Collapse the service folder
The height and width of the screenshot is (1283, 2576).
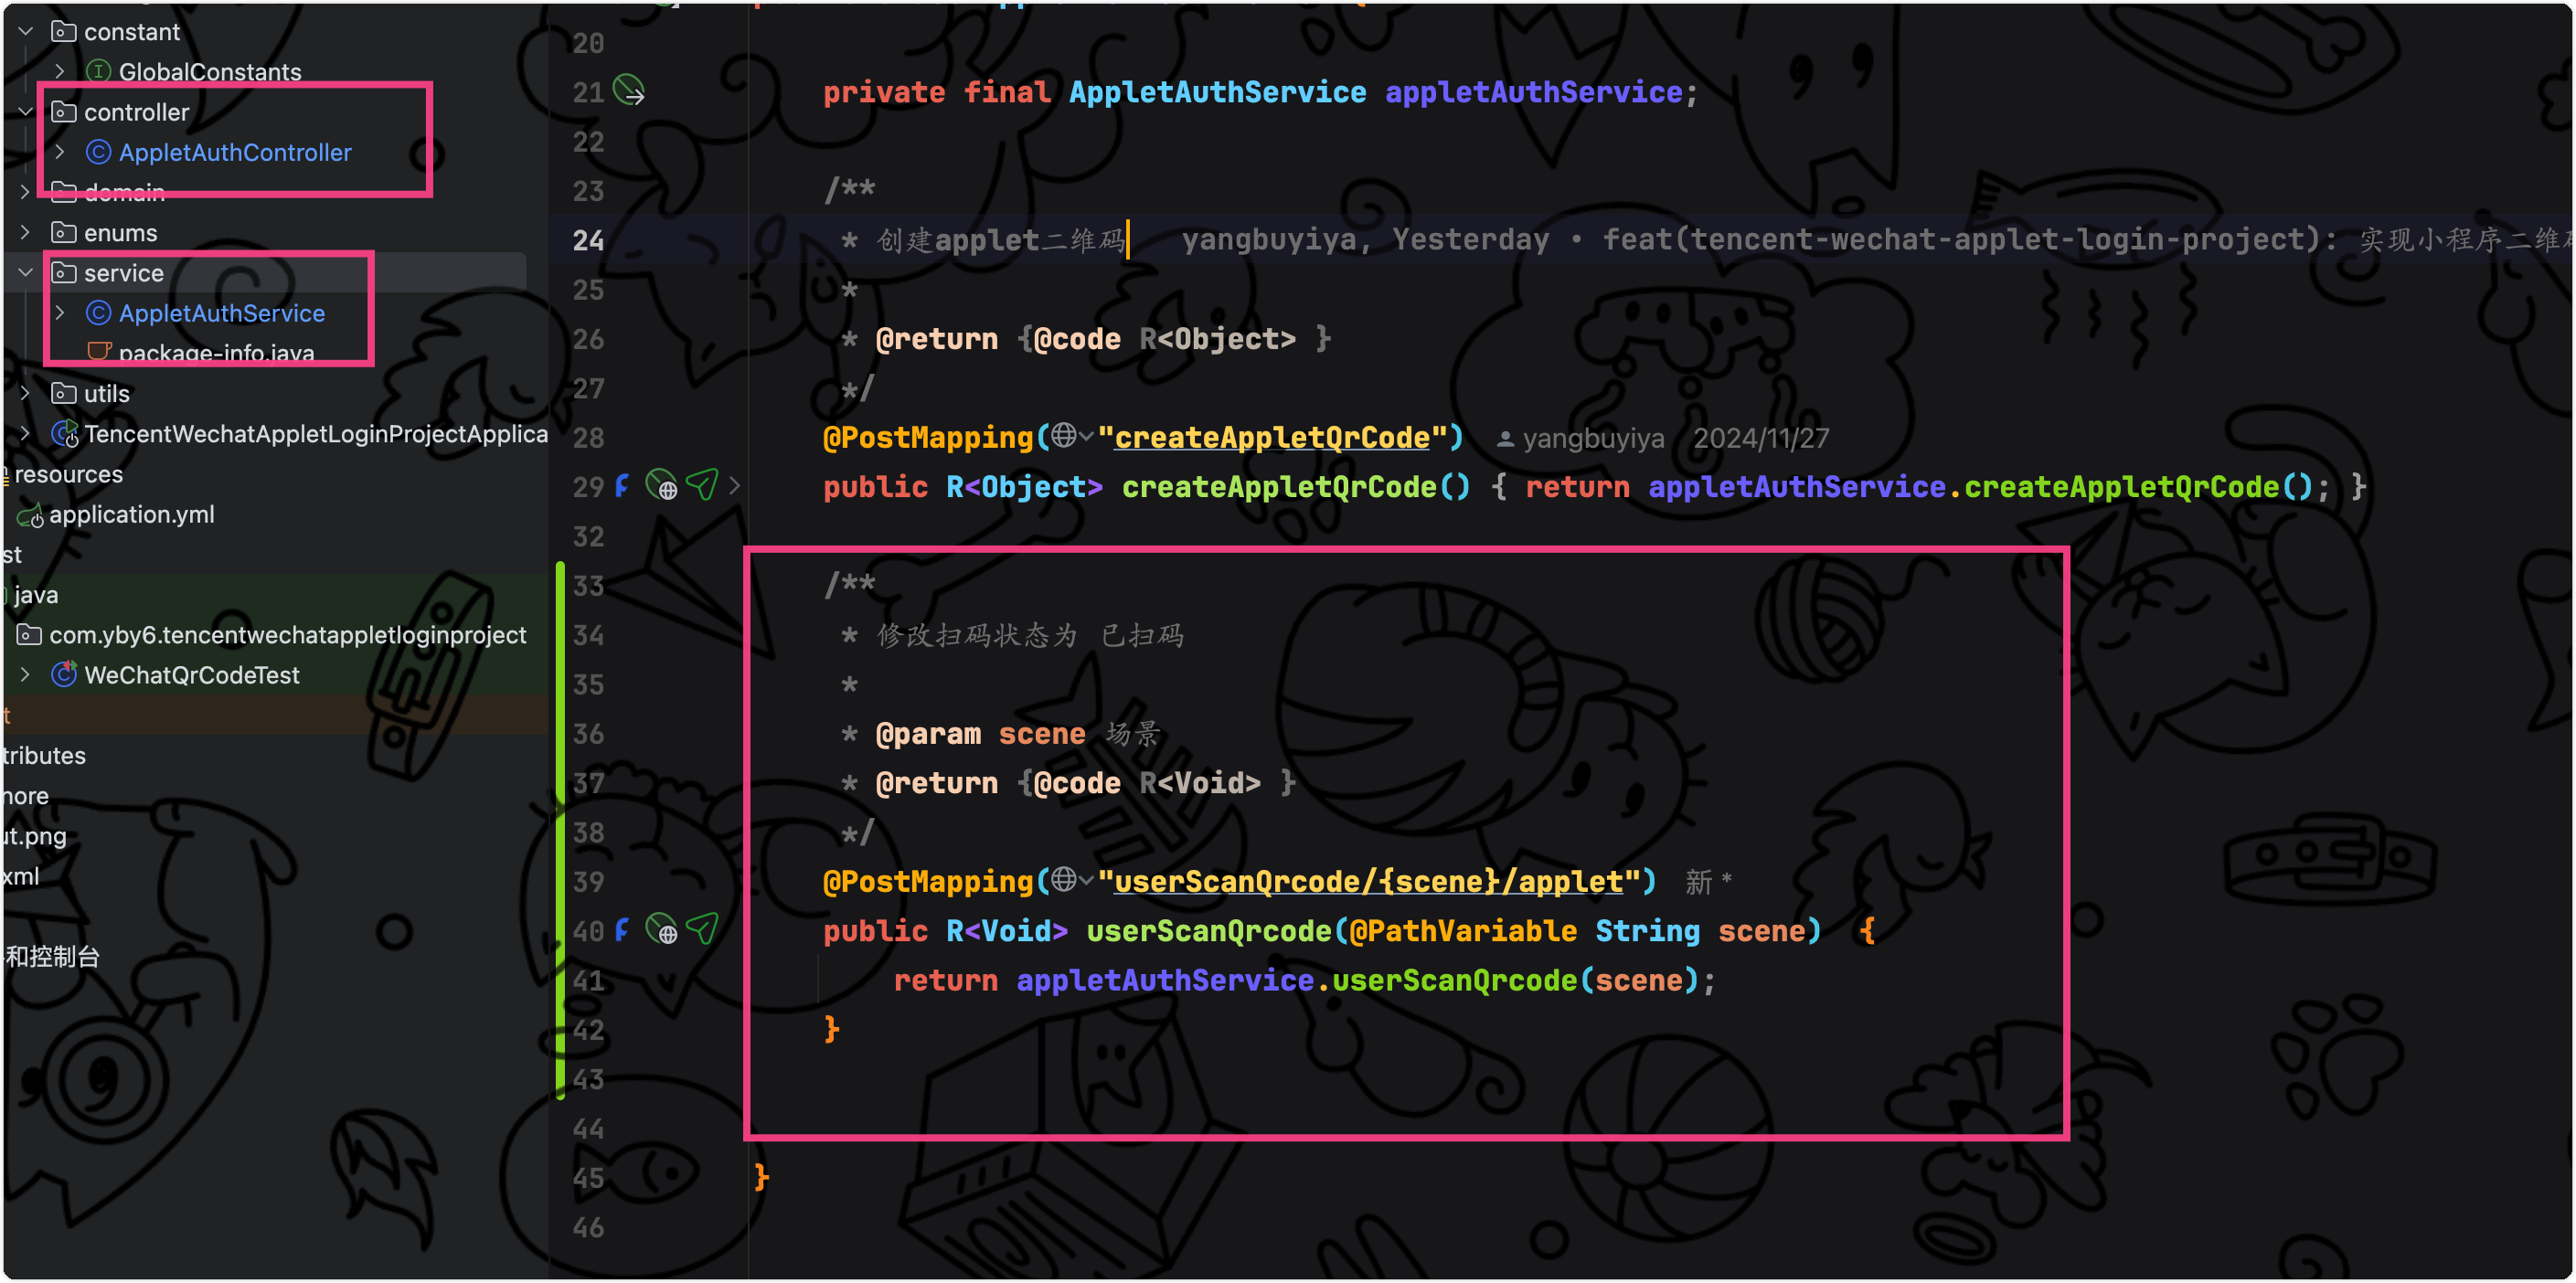coord(26,272)
